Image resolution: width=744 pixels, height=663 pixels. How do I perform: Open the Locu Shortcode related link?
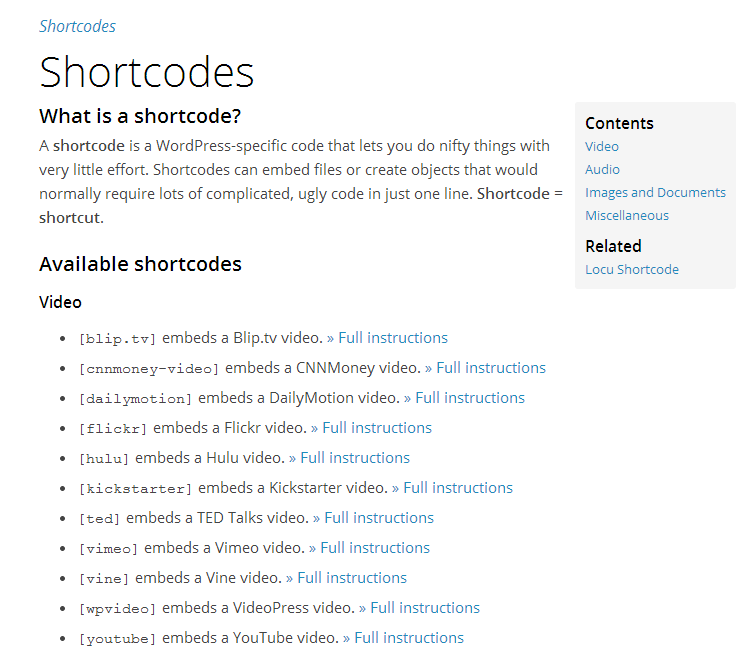point(632,269)
